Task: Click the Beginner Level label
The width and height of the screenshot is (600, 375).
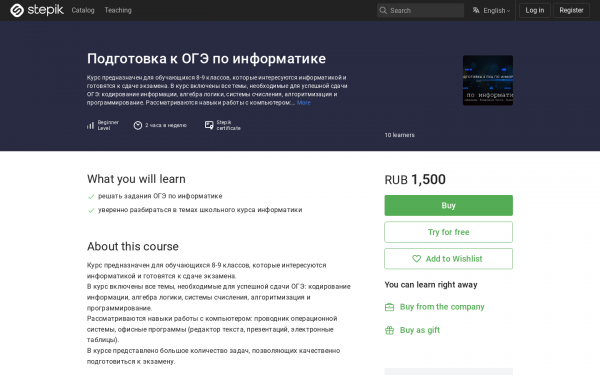Action: (108, 125)
